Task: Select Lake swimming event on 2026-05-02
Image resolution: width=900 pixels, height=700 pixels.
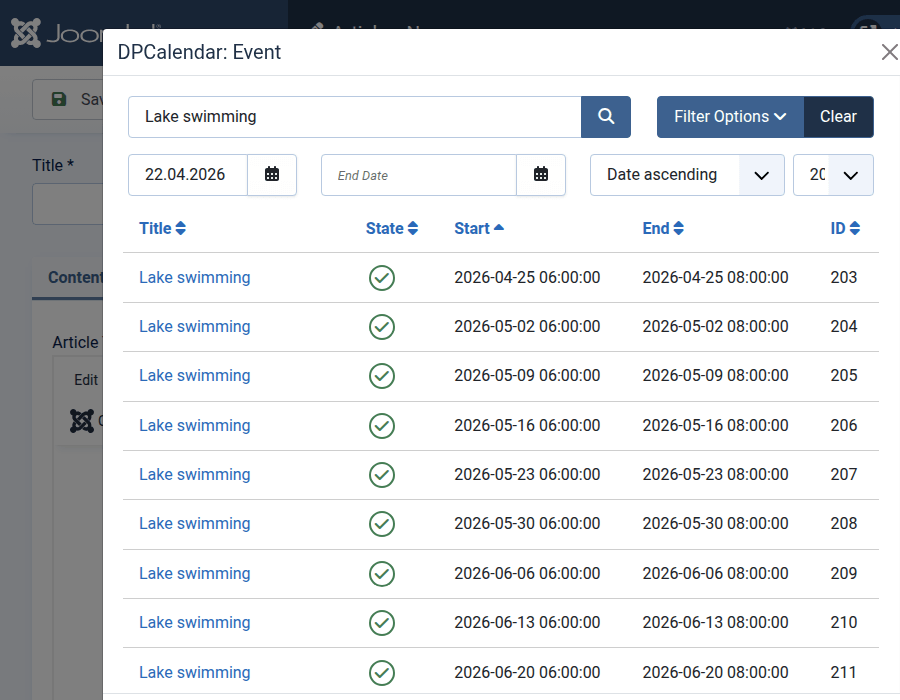Action: (194, 327)
